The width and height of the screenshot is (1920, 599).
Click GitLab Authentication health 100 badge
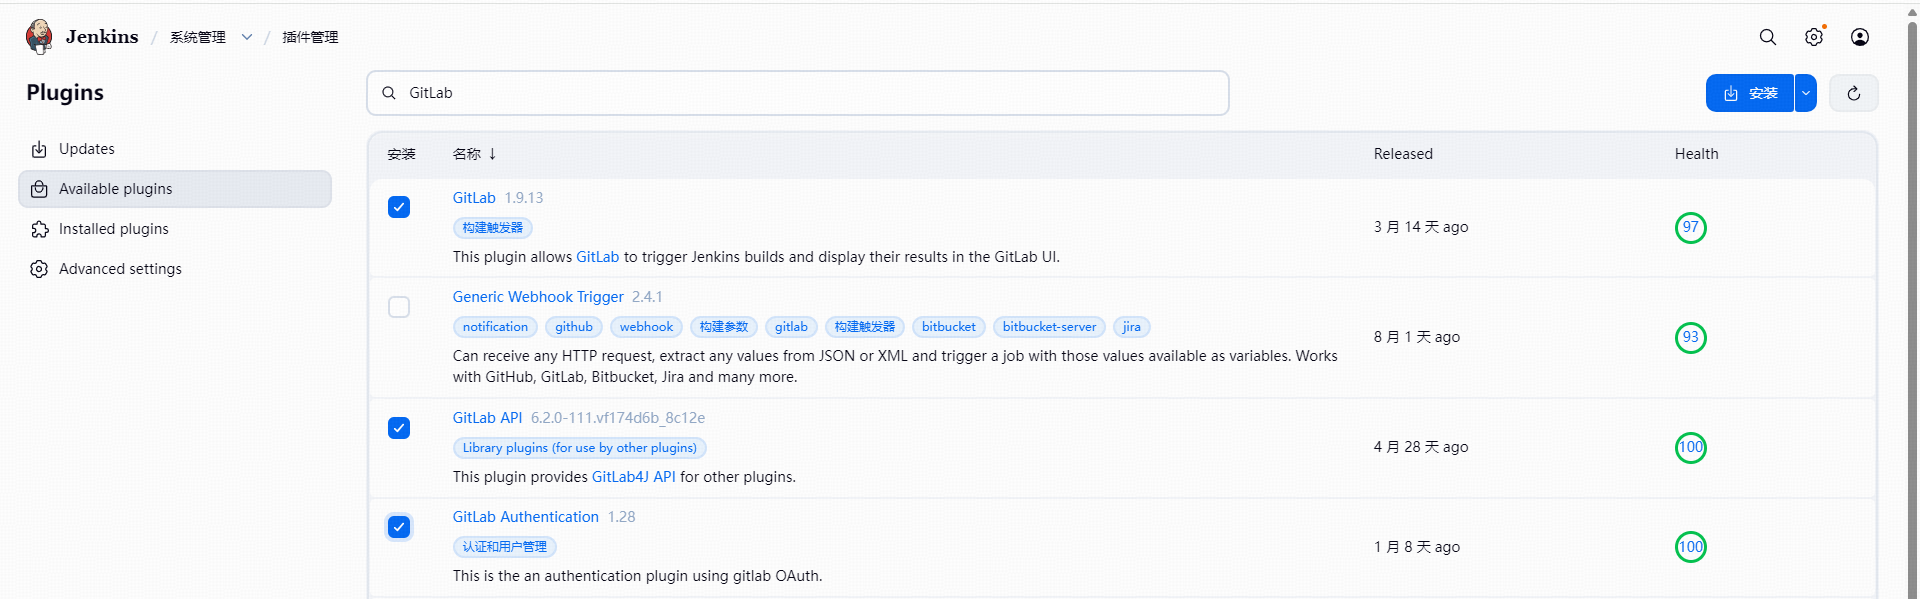coord(1691,547)
